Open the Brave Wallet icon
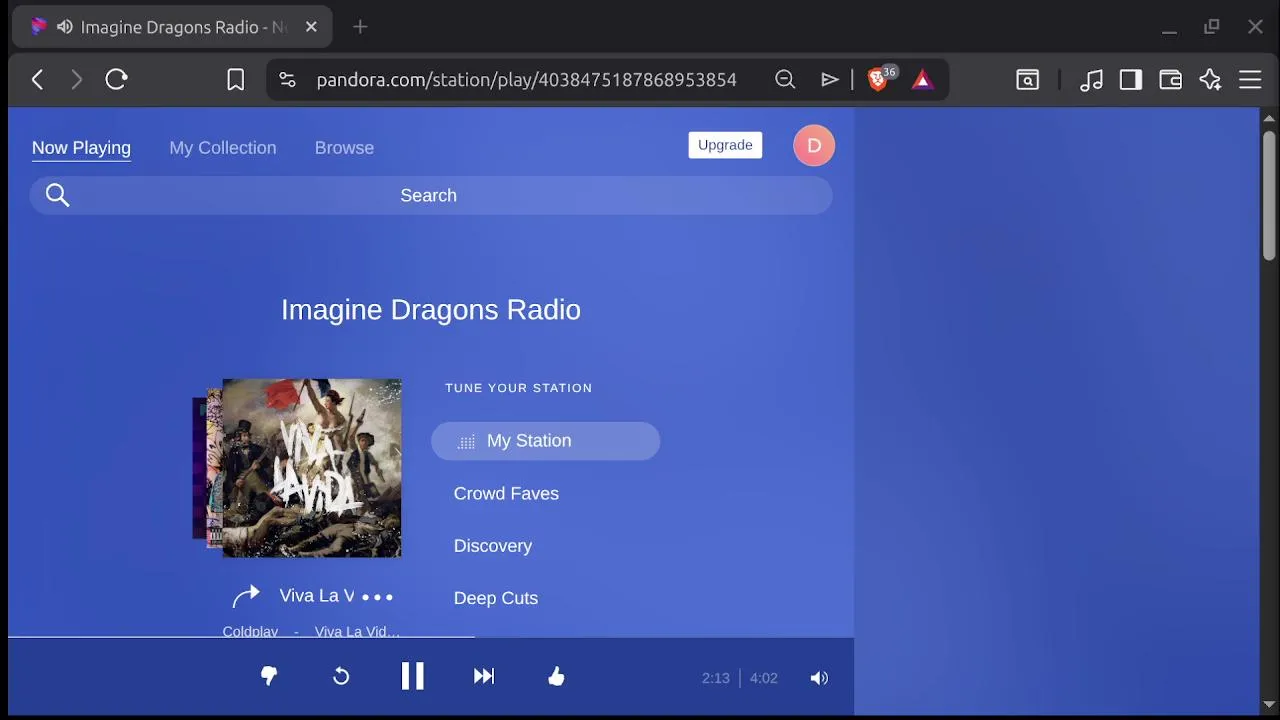The image size is (1280, 720). [1171, 80]
